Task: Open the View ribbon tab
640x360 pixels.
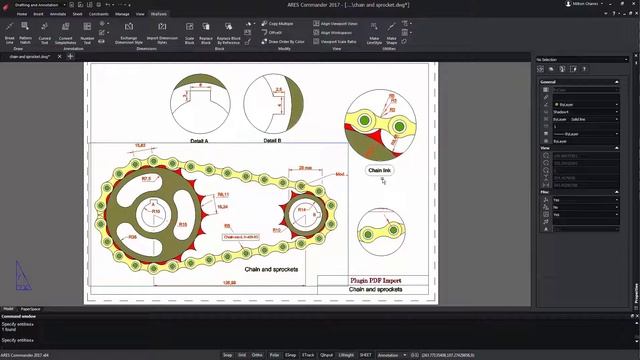Action: tap(140, 14)
